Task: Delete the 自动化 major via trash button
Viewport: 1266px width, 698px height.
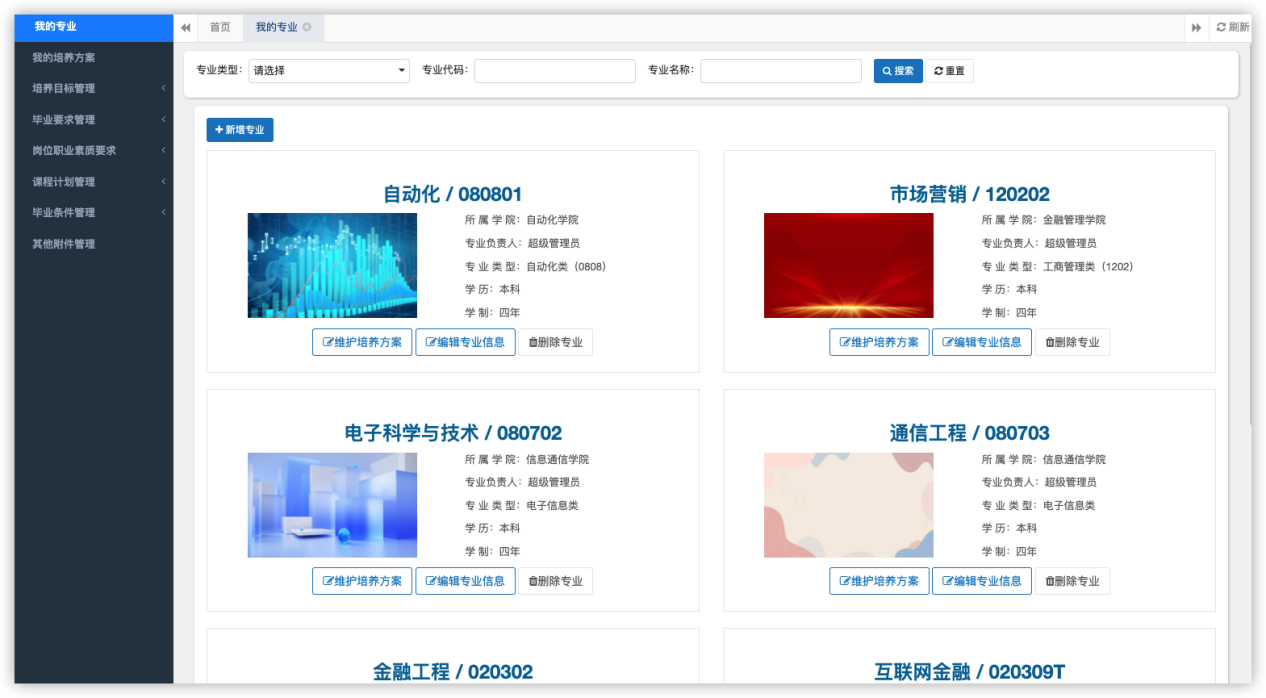Action: coord(555,342)
